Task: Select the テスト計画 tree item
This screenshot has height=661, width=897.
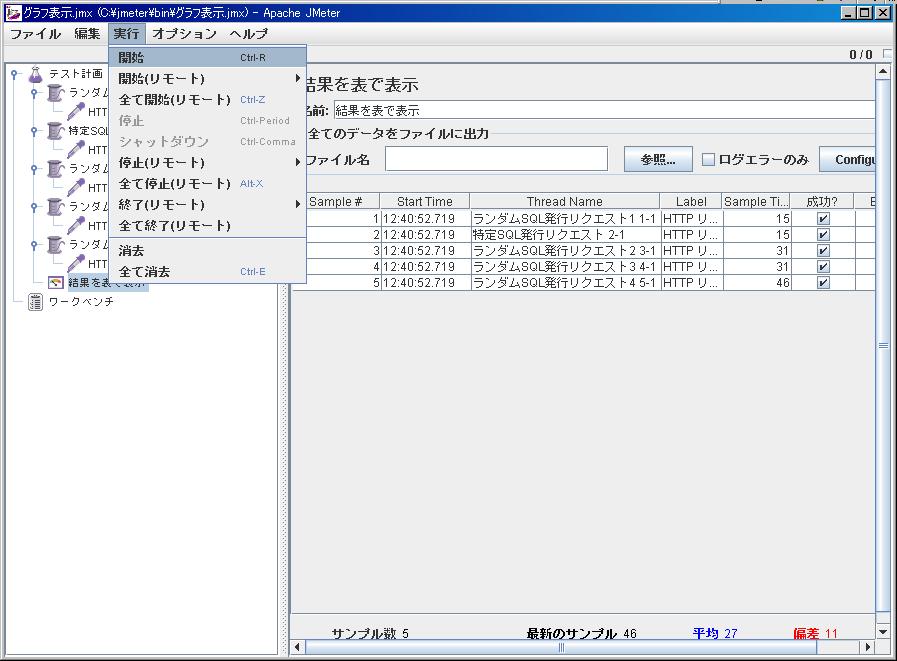Action: (x=76, y=74)
